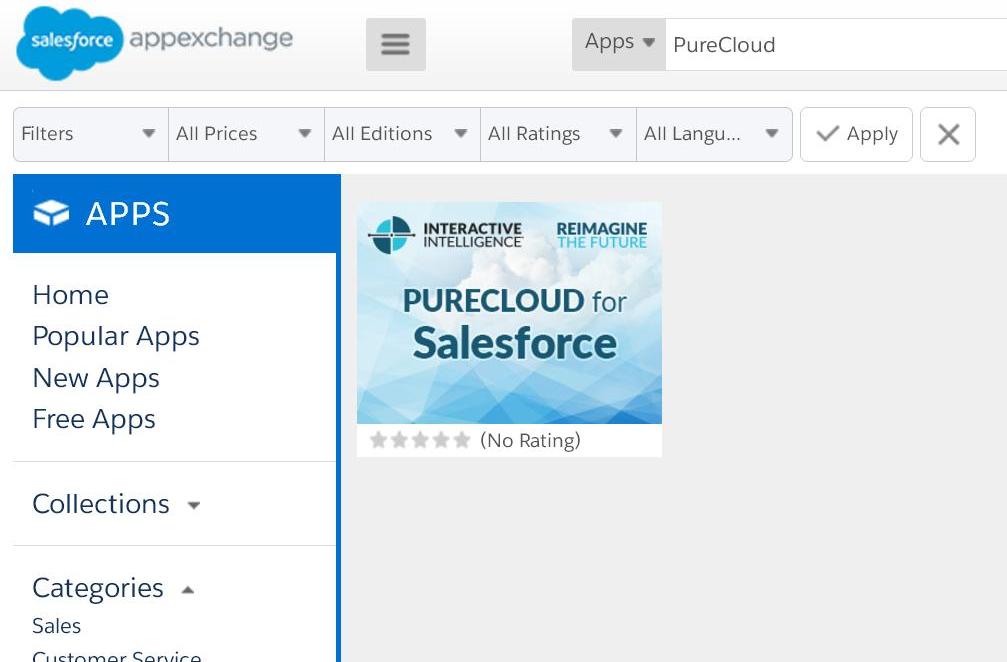This screenshot has height=662, width=1007.
Task: Open the All Prices dropdown
Action: tap(246, 134)
